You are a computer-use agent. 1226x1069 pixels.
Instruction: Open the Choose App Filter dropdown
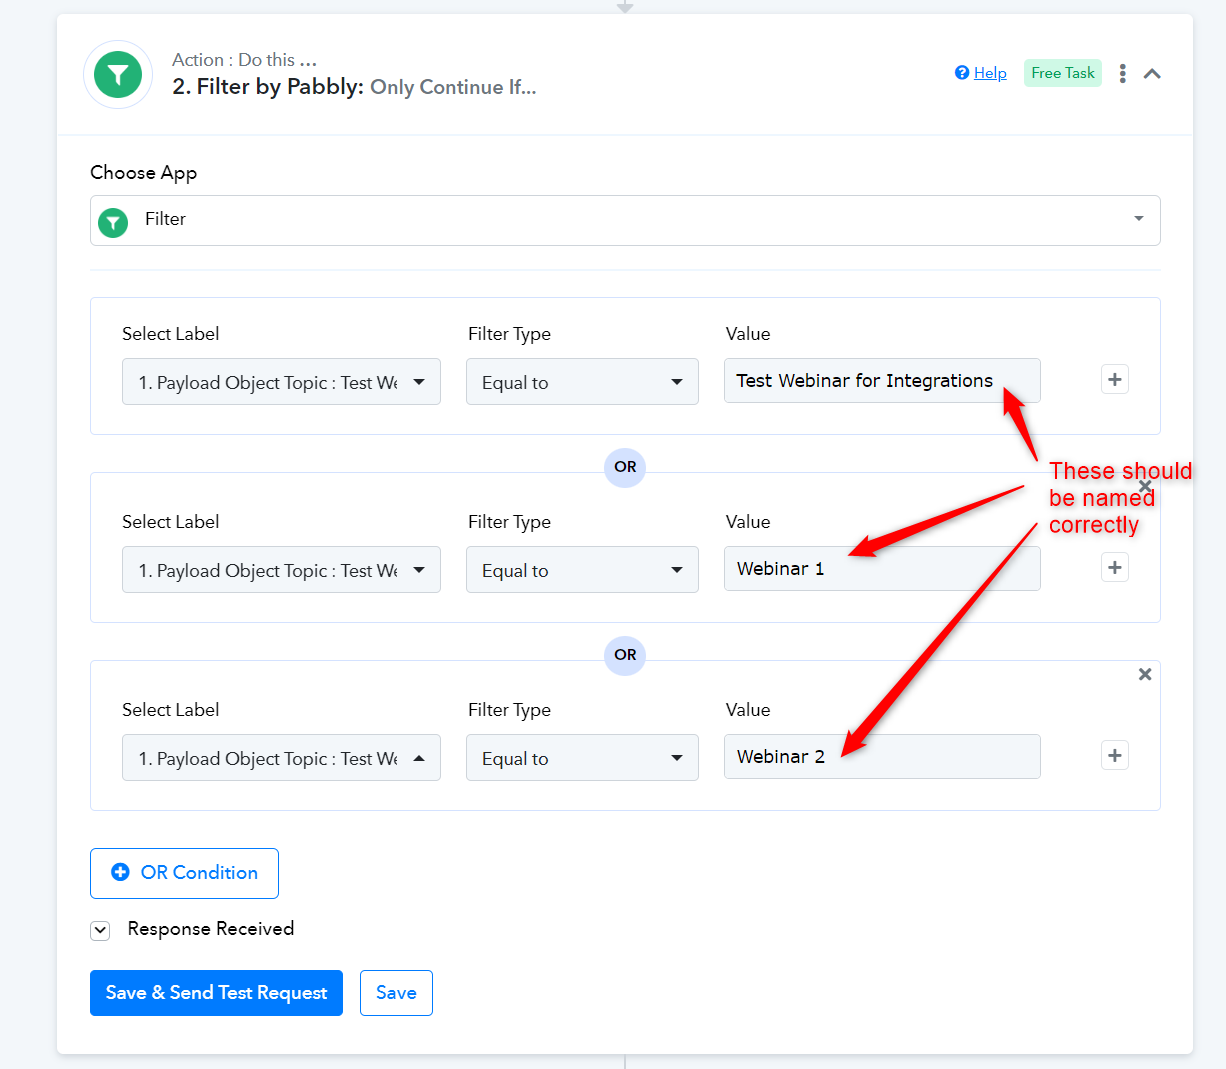tap(625, 220)
